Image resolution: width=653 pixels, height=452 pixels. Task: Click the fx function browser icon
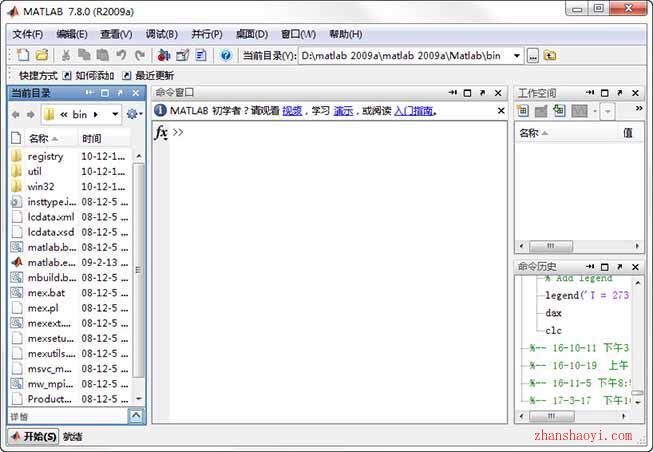(x=161, y=133)
